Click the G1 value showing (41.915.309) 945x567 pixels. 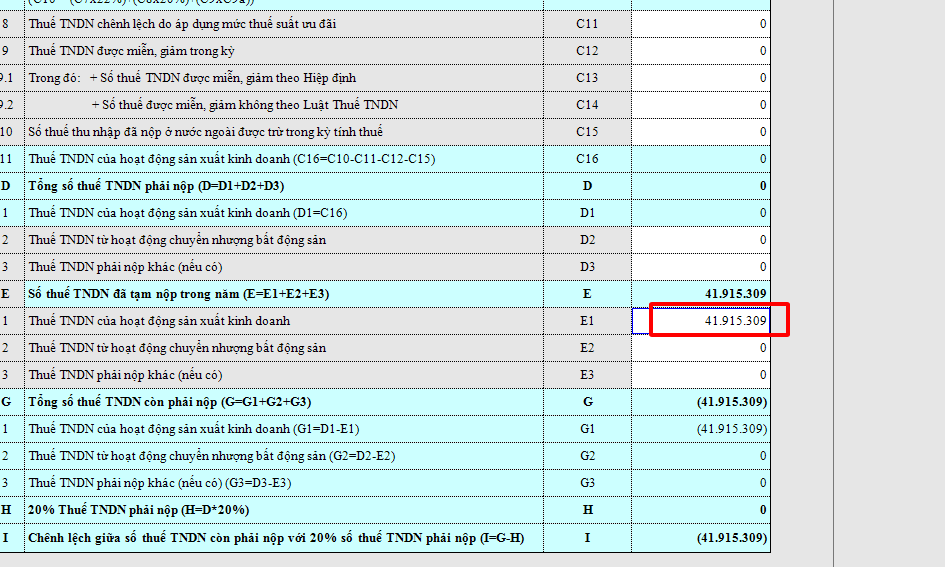point(702,429)
